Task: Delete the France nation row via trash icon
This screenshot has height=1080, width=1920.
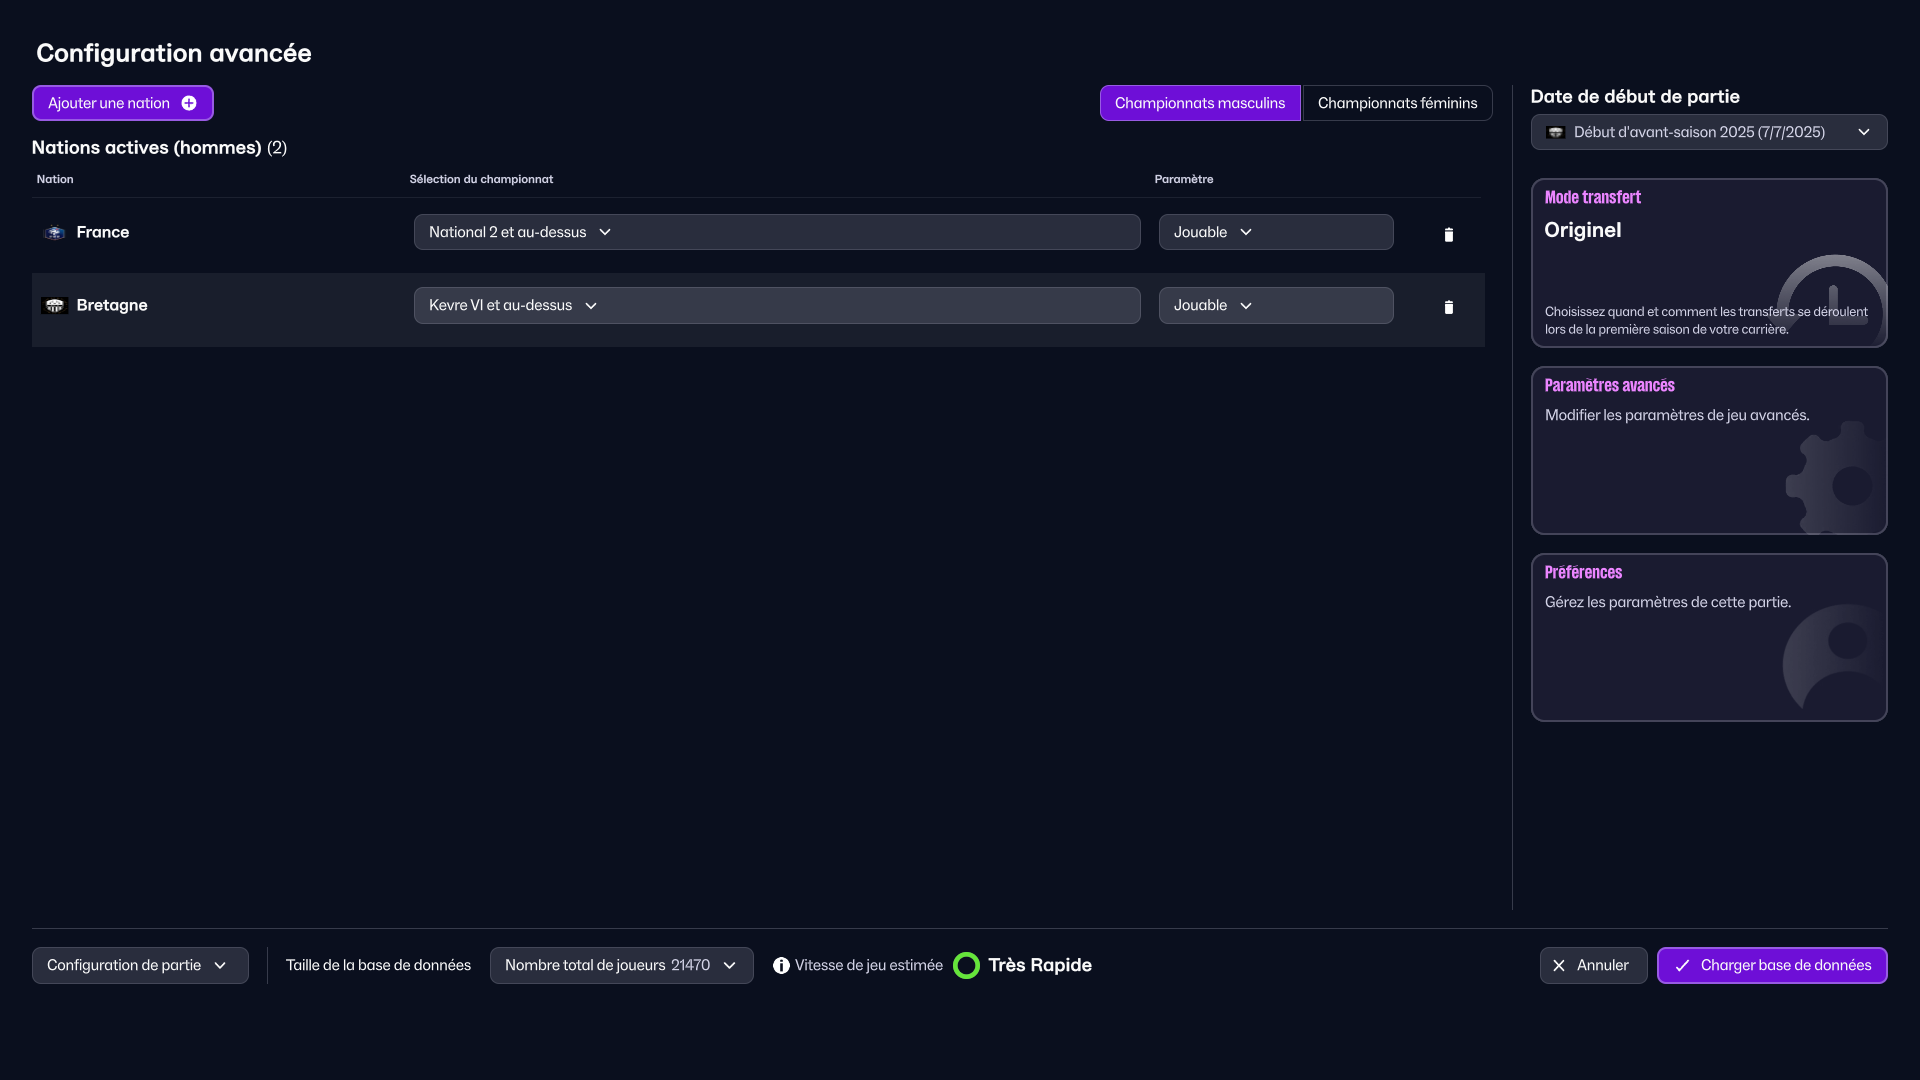Action: [x=1448, y=234]
